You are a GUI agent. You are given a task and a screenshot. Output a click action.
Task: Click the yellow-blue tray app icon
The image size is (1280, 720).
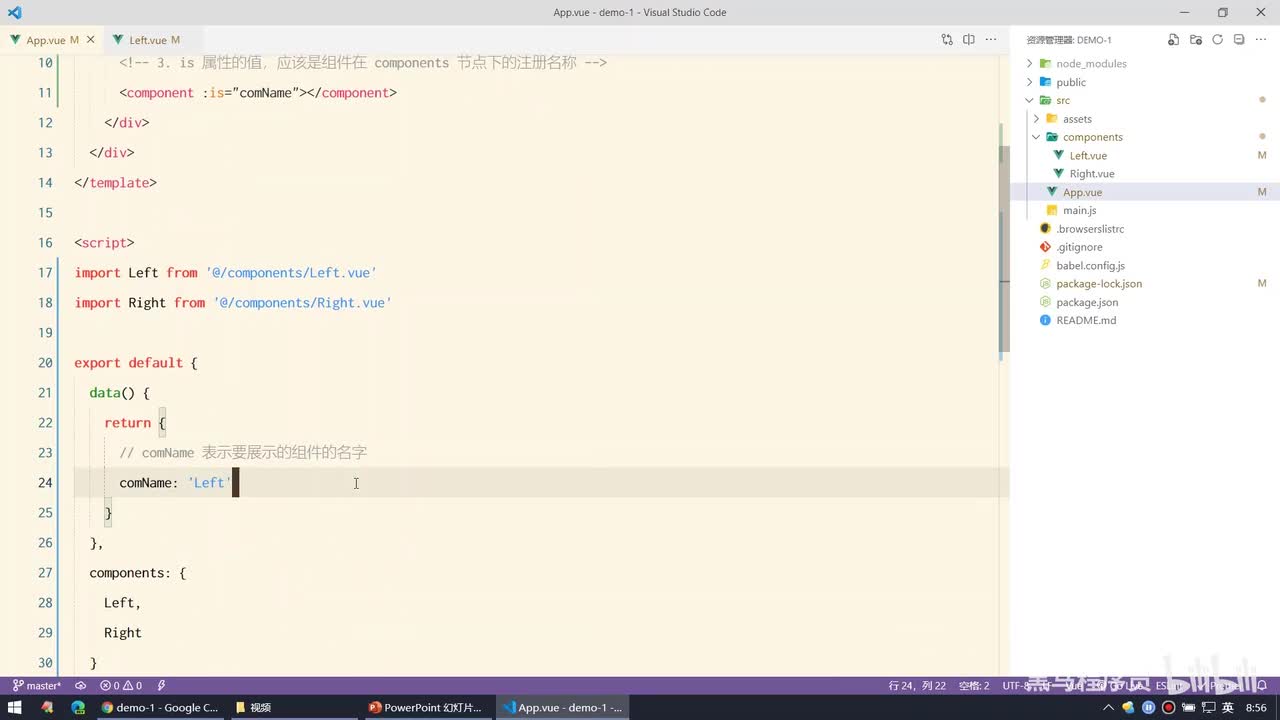click(x=1130, y=707)
